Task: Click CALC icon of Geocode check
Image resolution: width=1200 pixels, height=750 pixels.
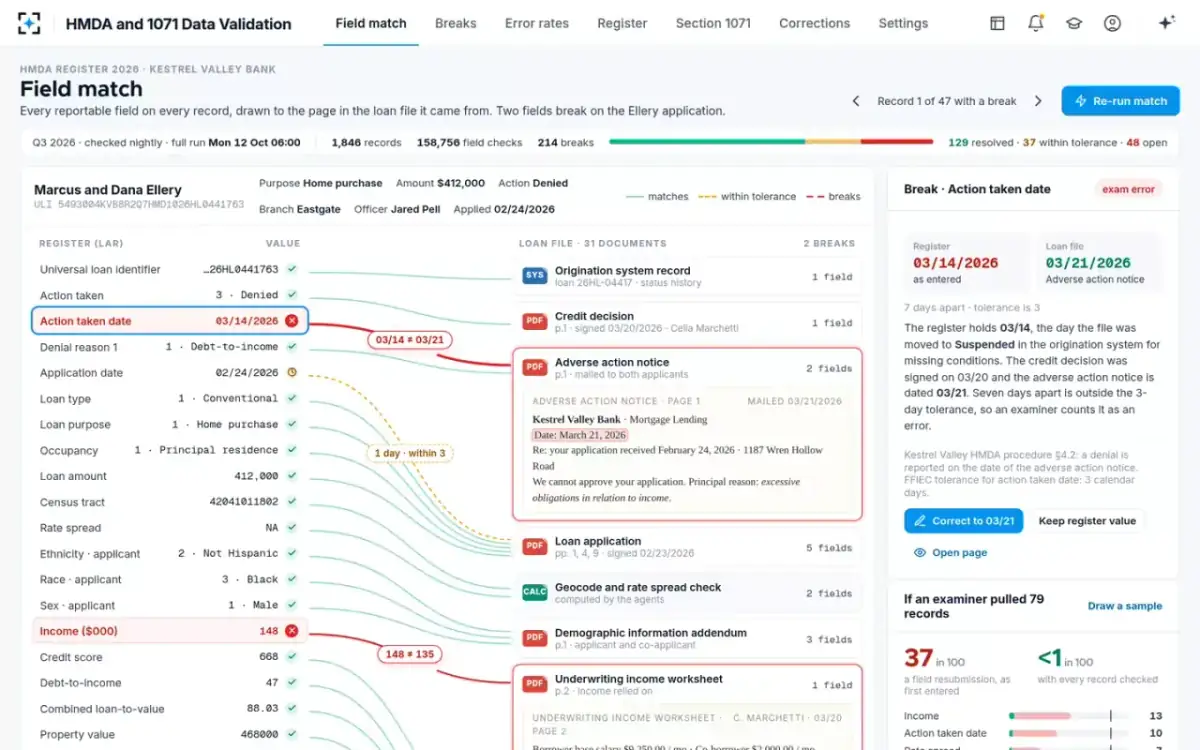Action: point(534,593)
